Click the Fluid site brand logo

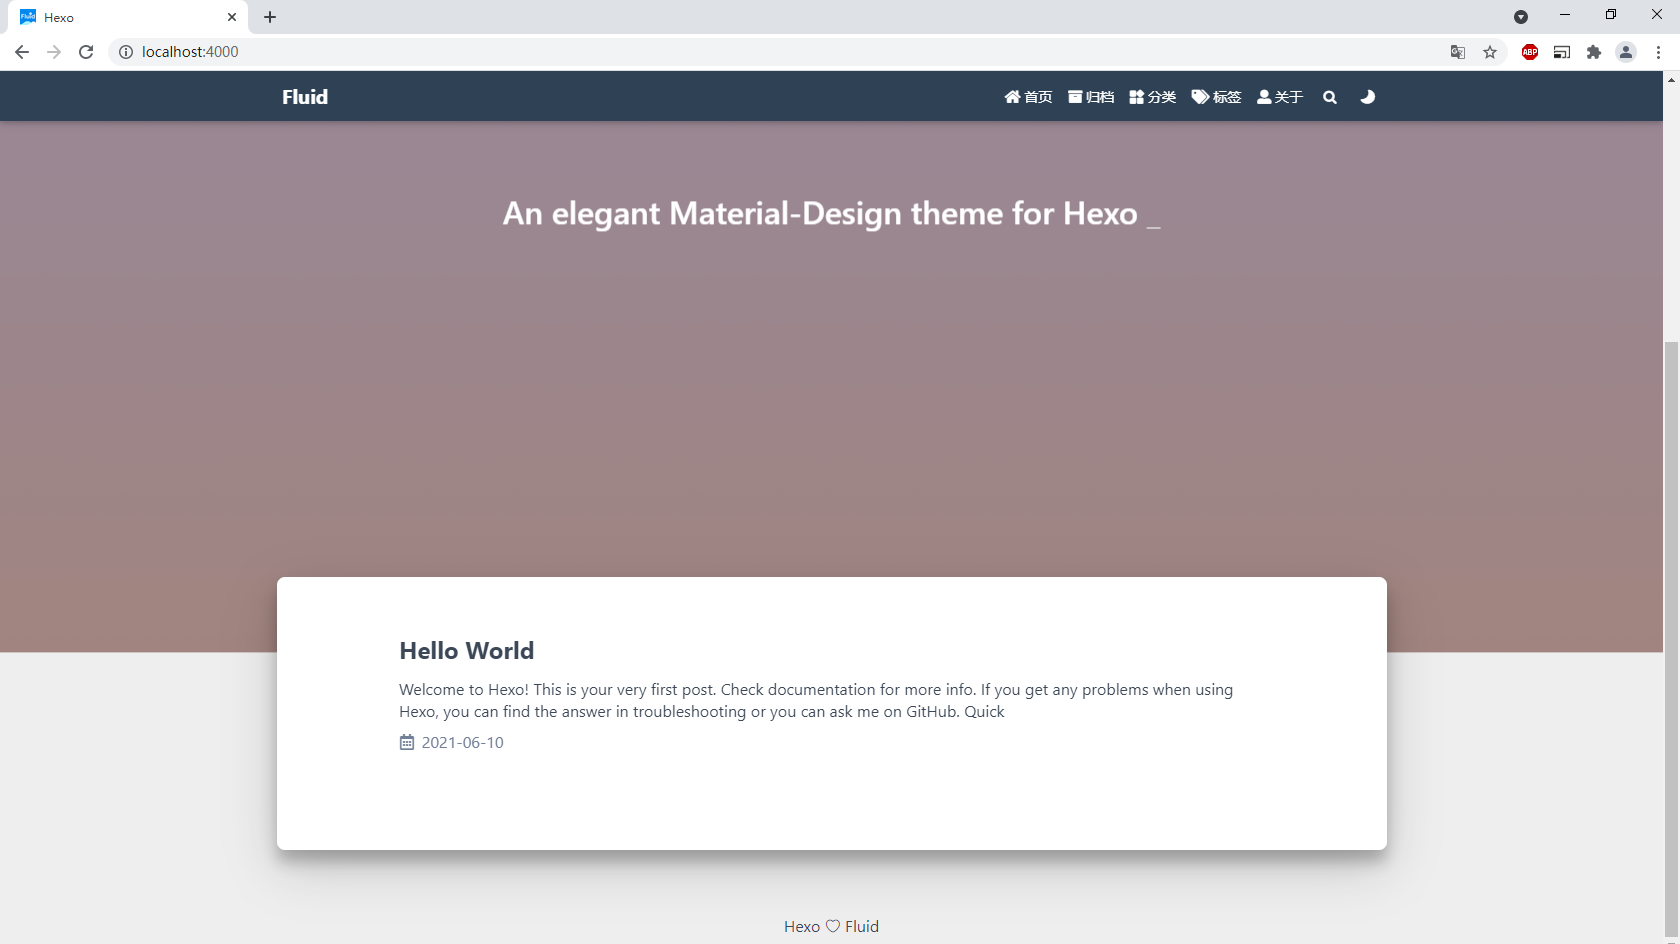305,97
